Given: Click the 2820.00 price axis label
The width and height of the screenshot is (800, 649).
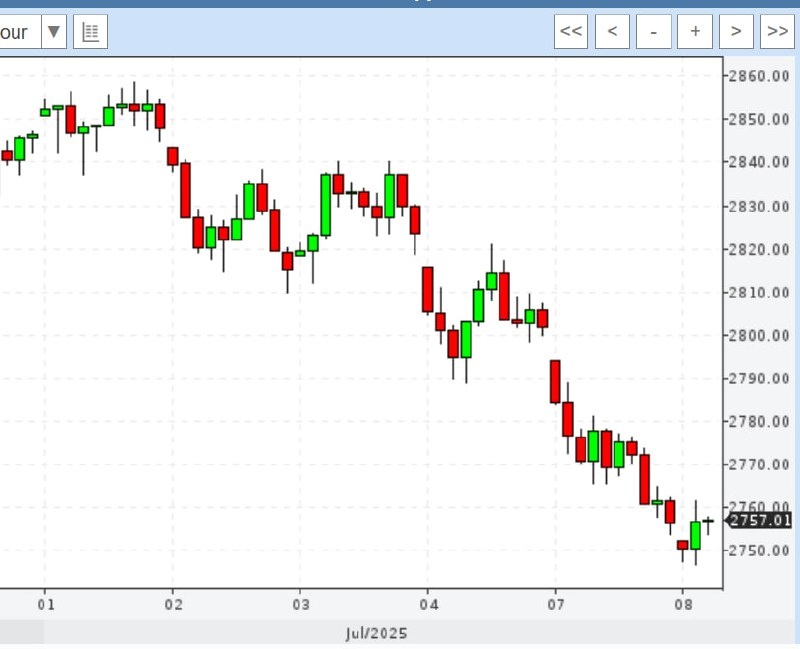Looking at the screenshot, I should tap(759, 249).
